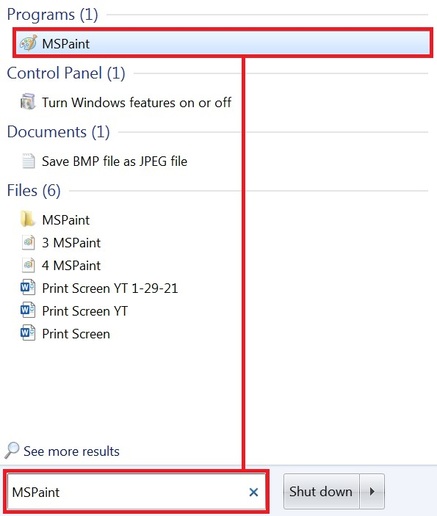Click the Documents (1) group header
This screenshot has height=516, width=437.
point(58,132)
